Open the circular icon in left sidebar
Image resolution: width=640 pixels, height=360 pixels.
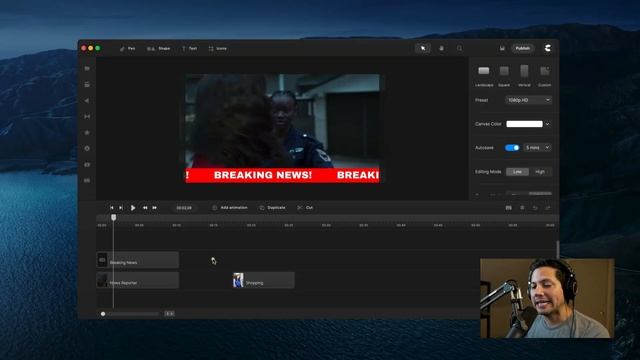pos(87,149)
